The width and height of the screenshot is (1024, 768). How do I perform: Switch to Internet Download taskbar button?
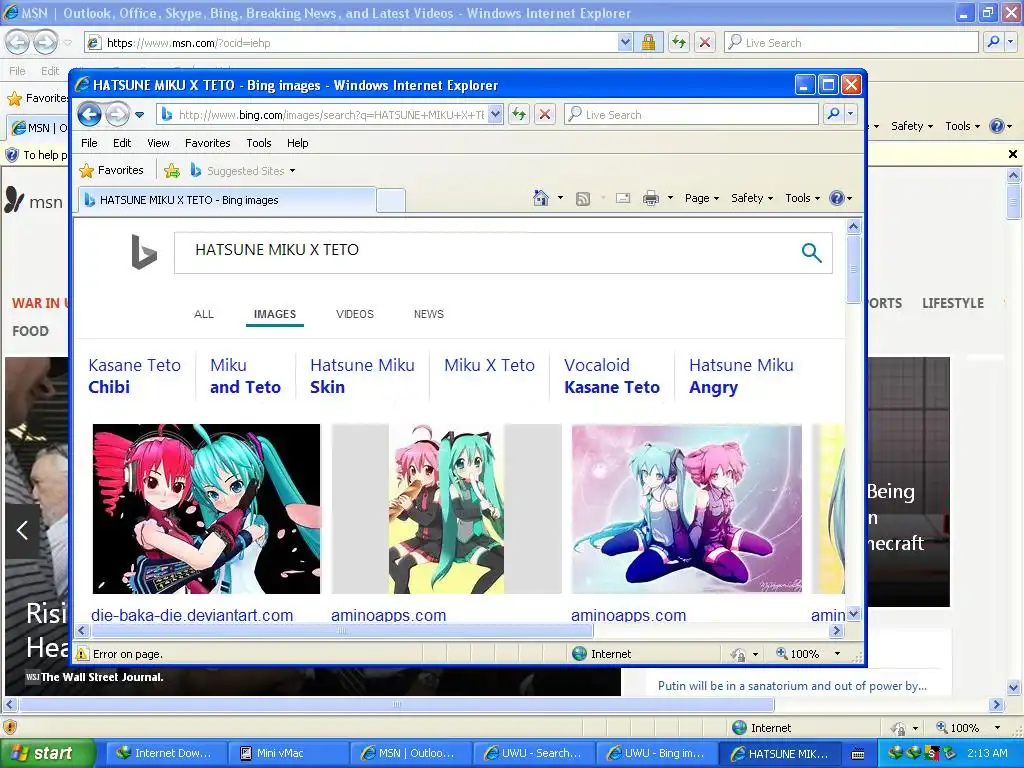coord(167,754)
